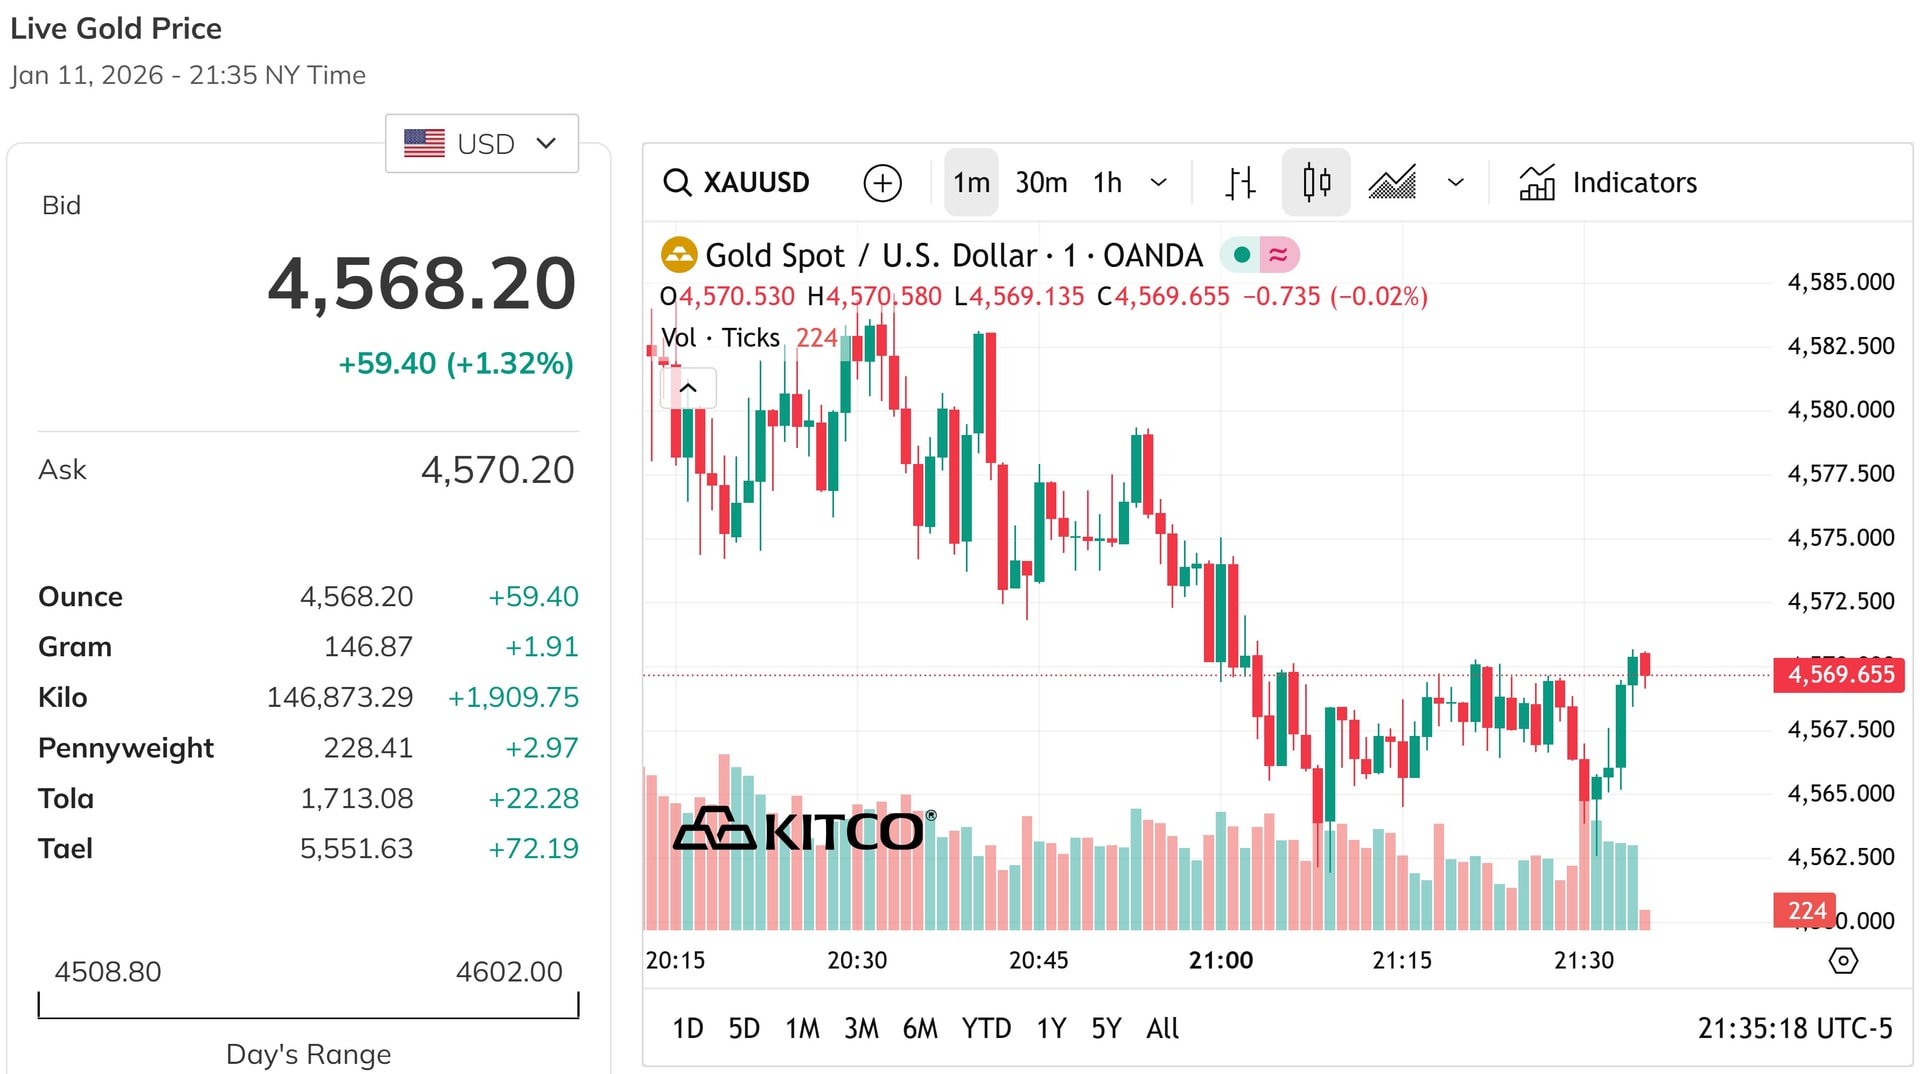Select the 5D time range

point(744,1028)
